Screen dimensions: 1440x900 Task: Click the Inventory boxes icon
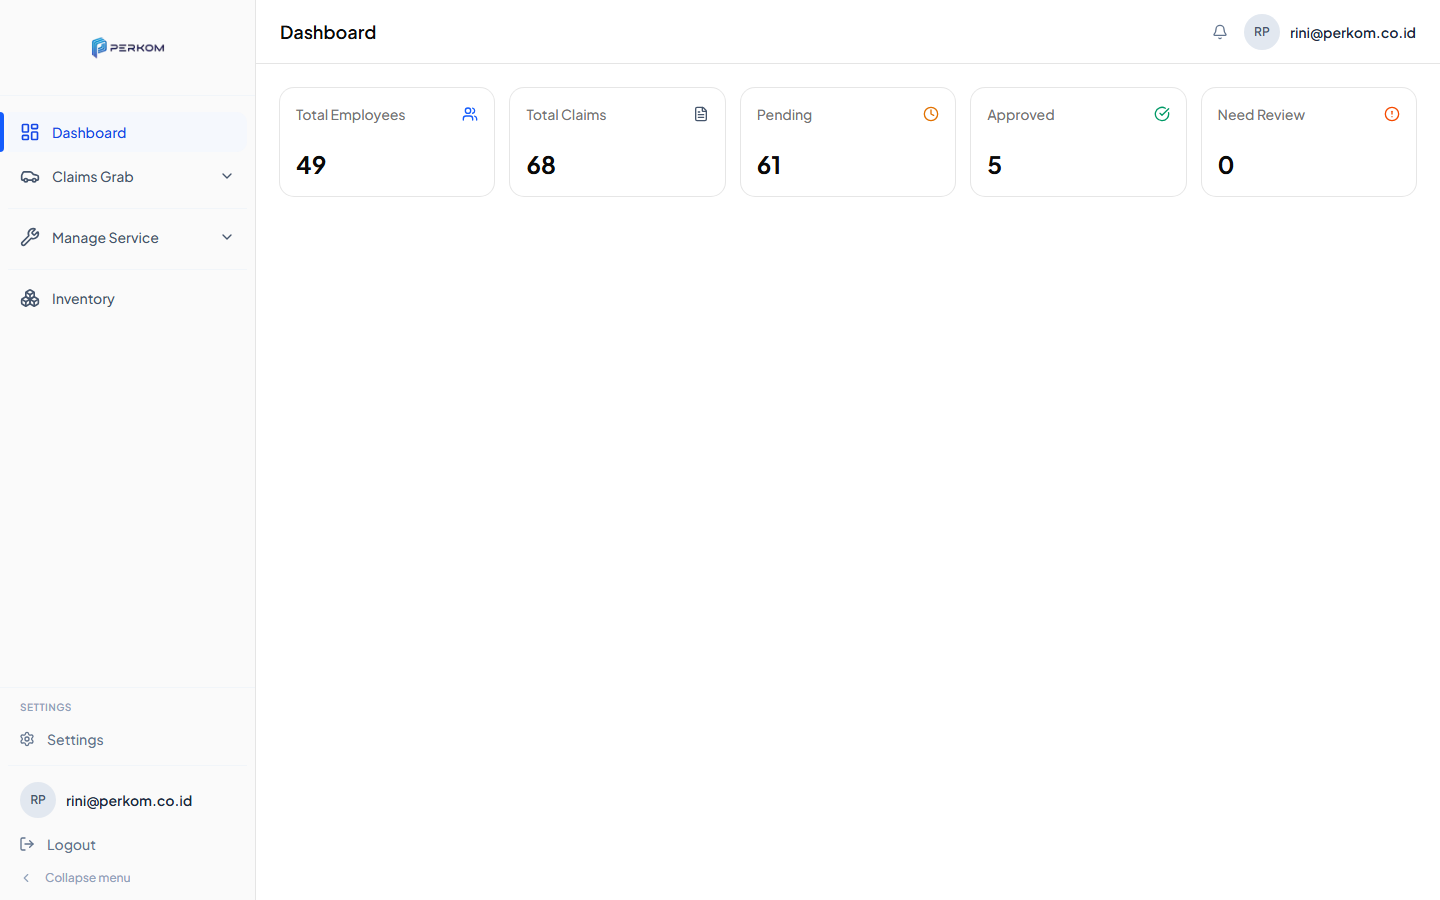pyautogui.click(x=30, y=298)
